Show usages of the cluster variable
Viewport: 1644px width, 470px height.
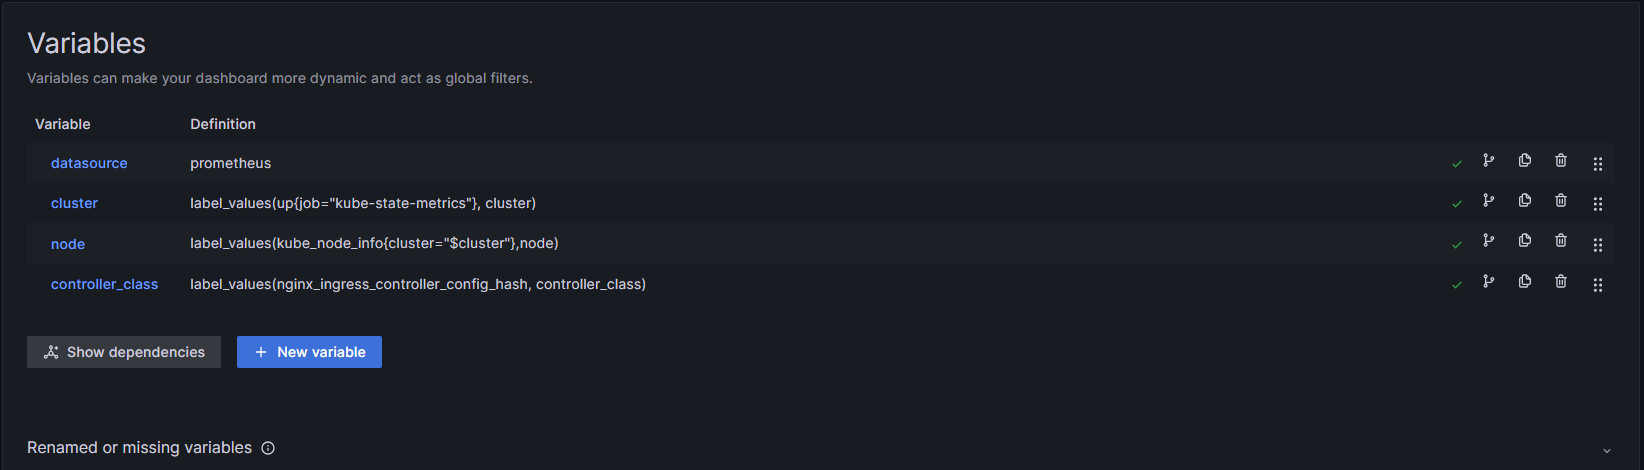point(1488,201)
